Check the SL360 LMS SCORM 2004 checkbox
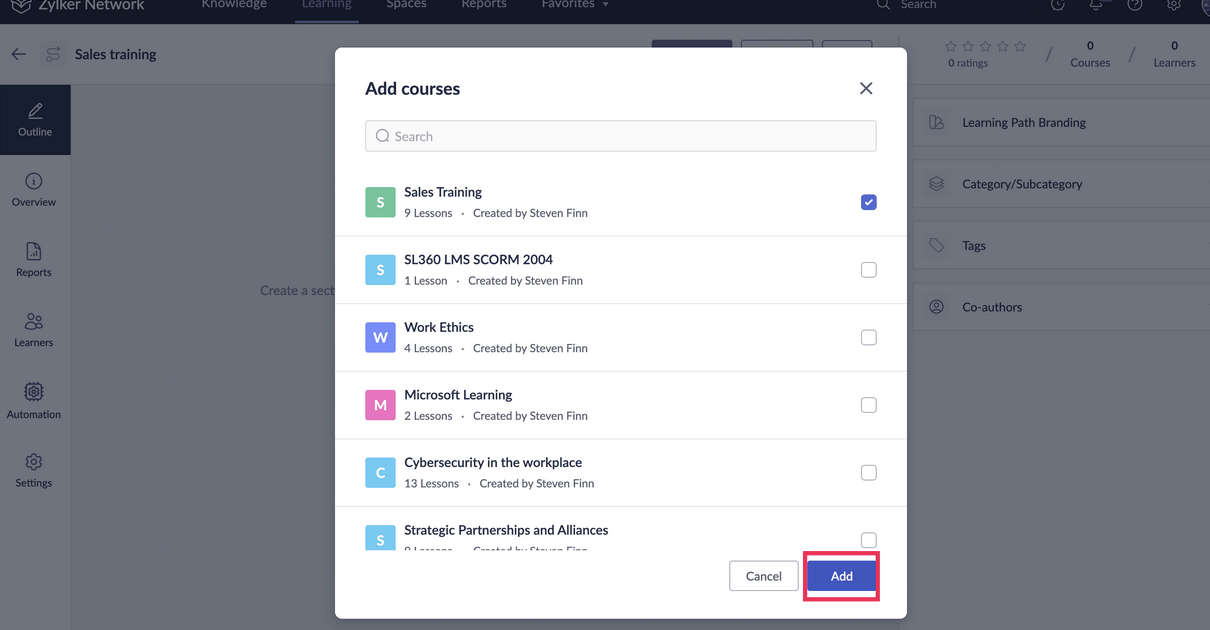 coord(868,270)
